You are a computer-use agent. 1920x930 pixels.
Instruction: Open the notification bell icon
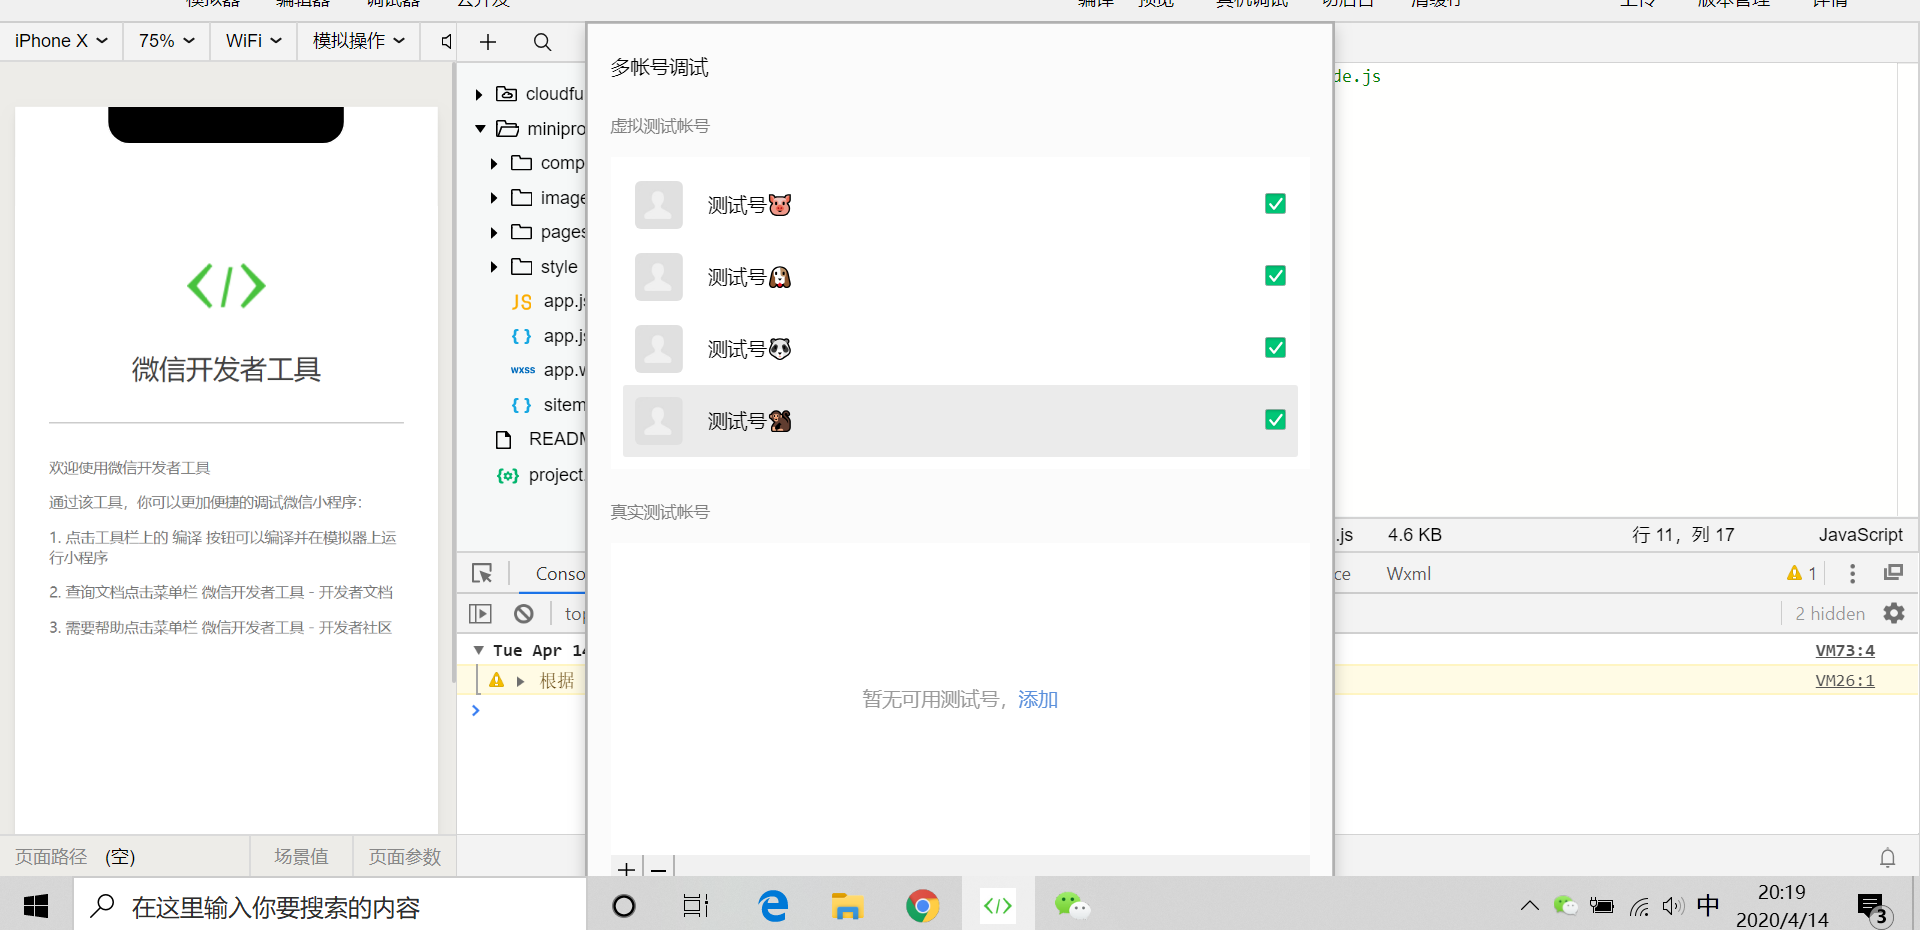pyautogui.click(x=1887, y=857)
